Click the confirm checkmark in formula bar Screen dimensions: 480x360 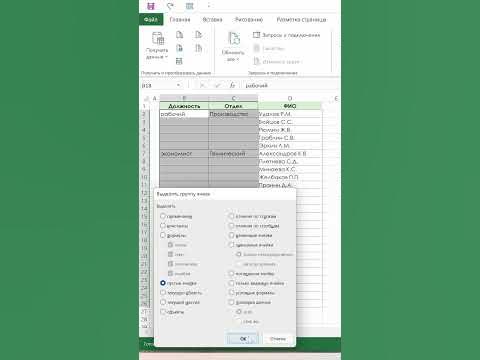click(x=217, y=86)
